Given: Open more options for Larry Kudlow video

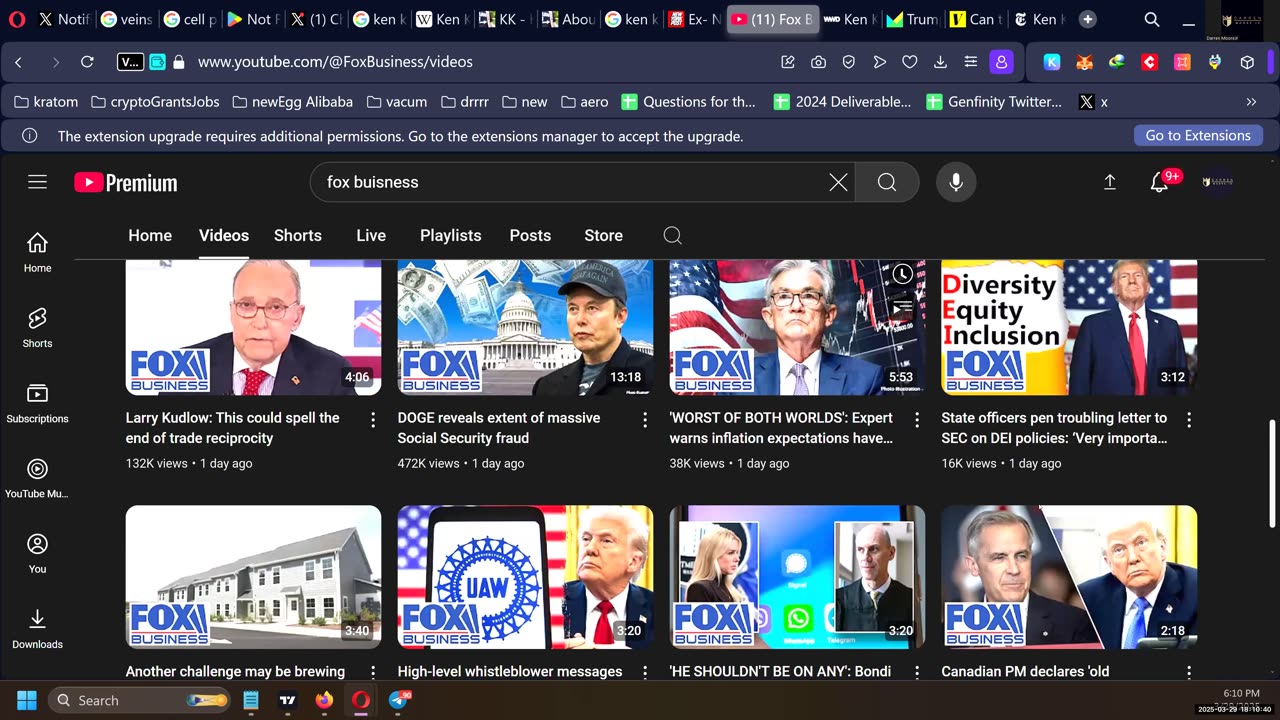Looking at the screenshot, I should point(373,420).
